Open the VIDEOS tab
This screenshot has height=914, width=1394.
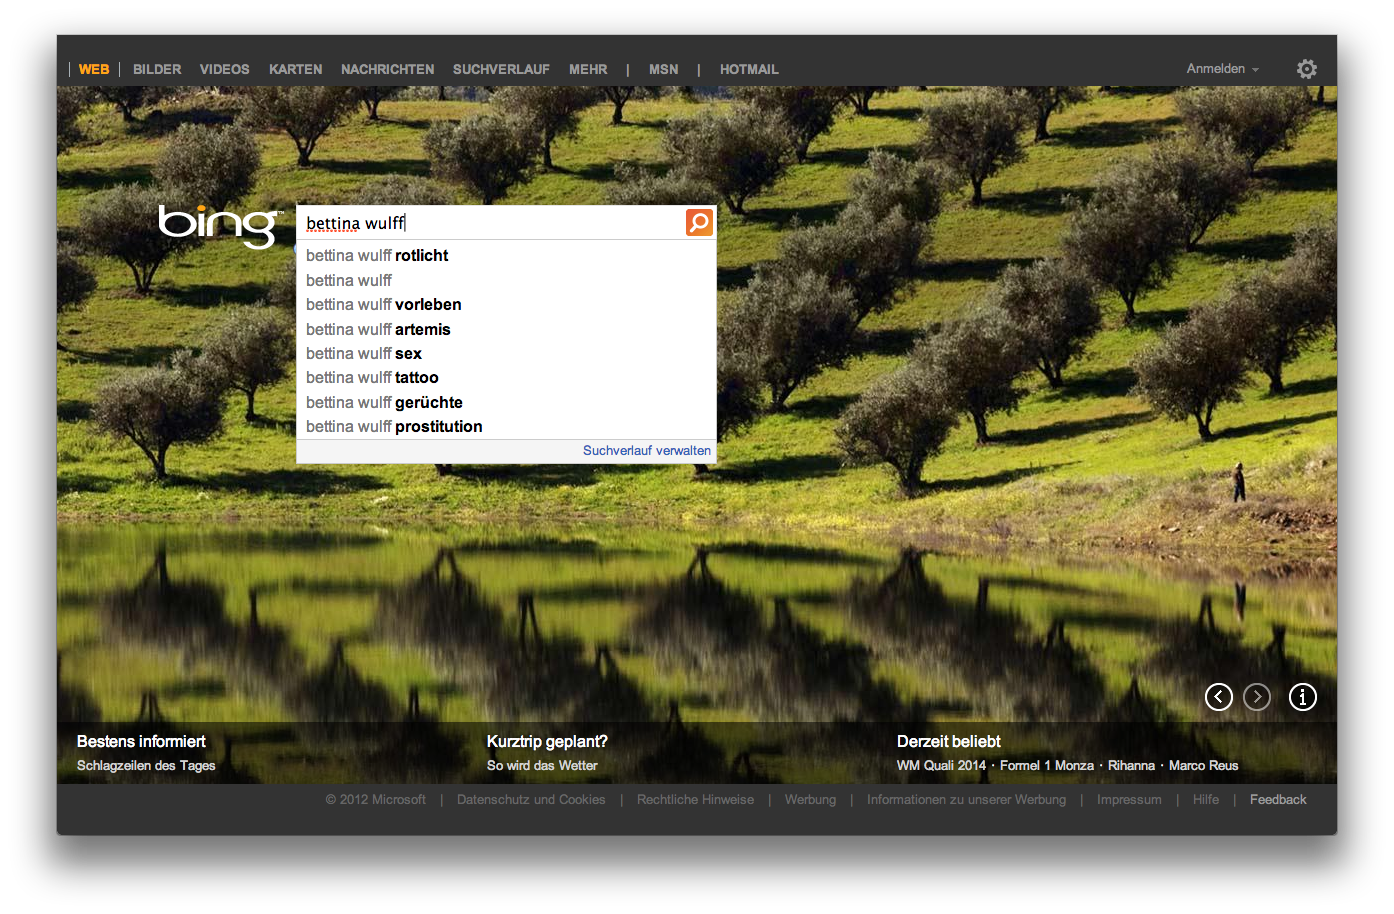point(224,70)
